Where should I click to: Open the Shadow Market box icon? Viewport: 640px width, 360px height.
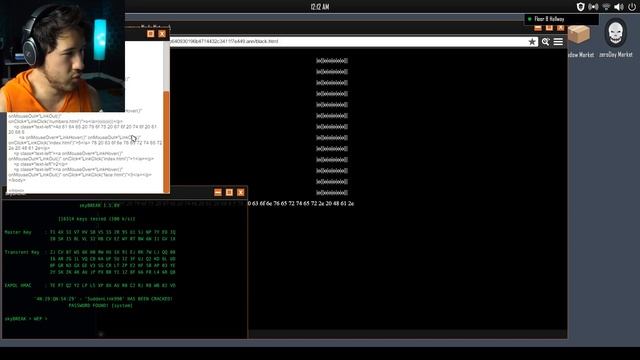pyautogui.click(x=580, y=40)
